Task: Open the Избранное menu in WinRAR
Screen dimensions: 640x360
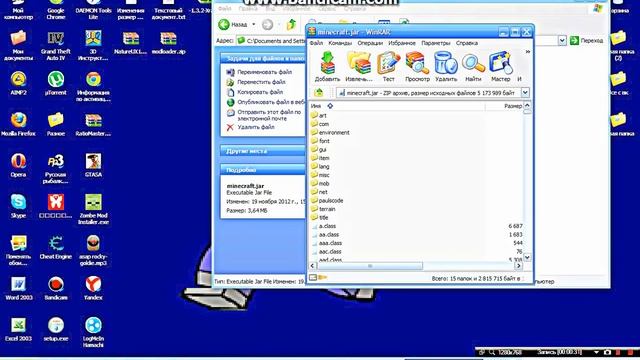Action: click(402, 43)
